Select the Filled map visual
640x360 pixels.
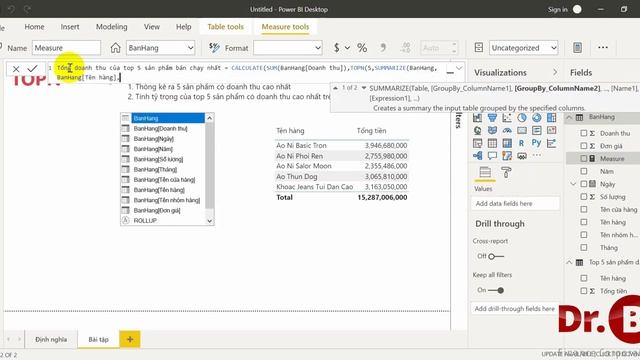click(492, 131)
